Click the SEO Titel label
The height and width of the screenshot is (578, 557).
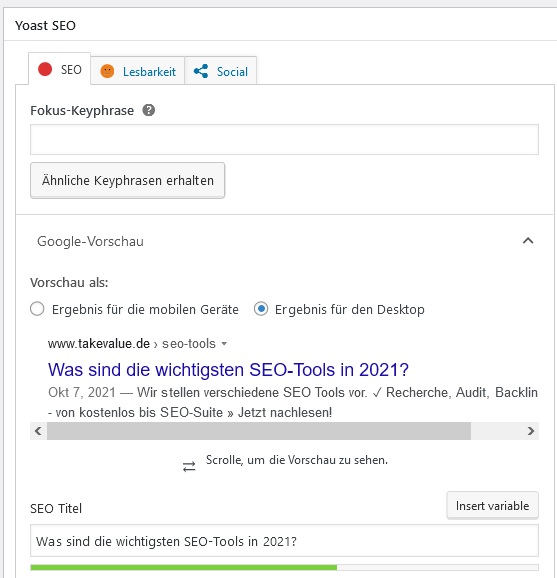(x=56, y=508)
